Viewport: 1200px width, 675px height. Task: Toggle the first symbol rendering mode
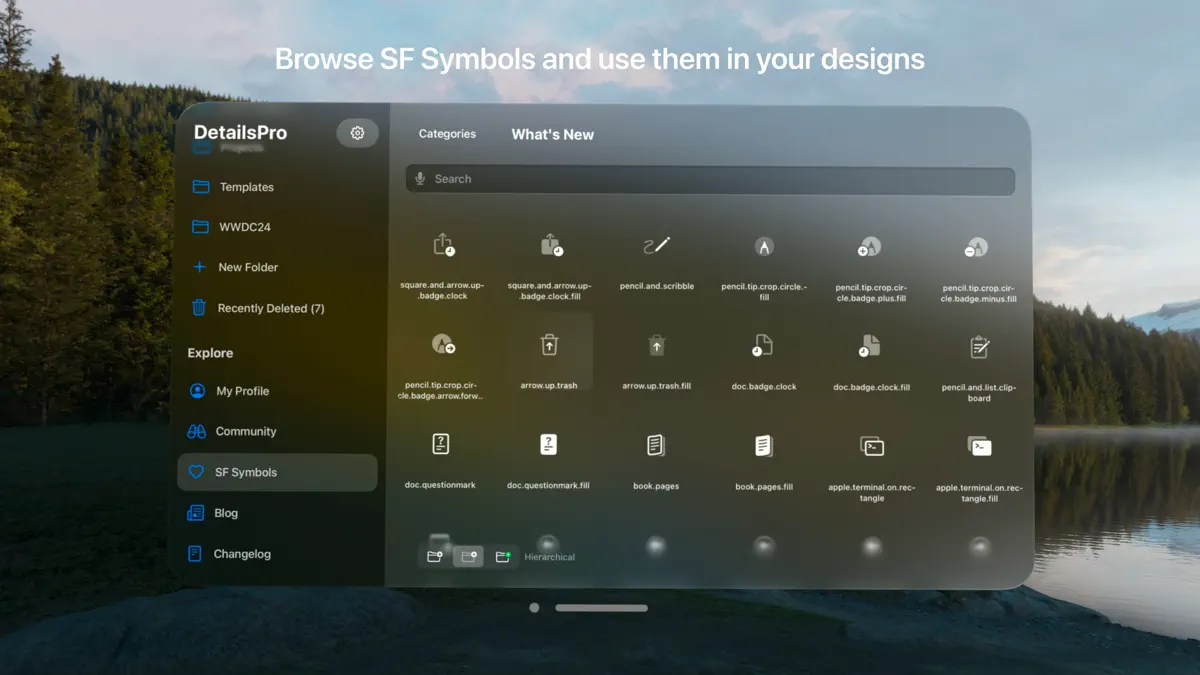coord(434,556)
